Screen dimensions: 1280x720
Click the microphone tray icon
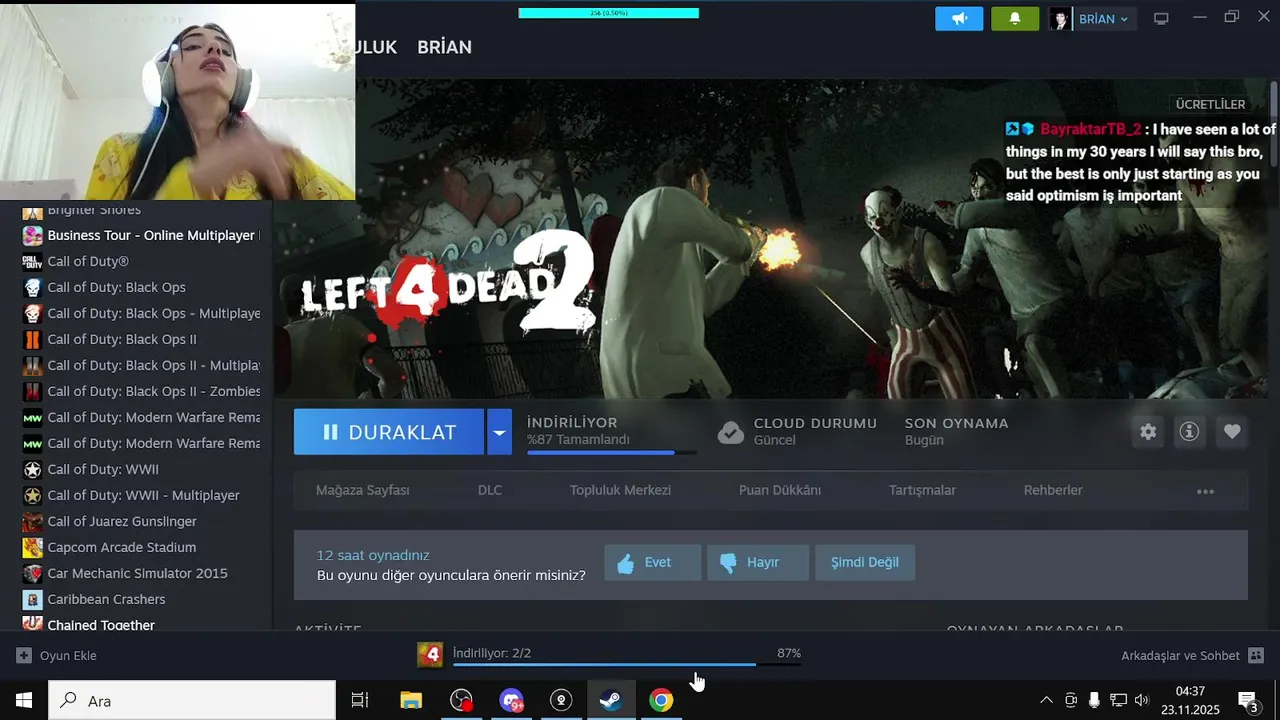pos(1094,700)
